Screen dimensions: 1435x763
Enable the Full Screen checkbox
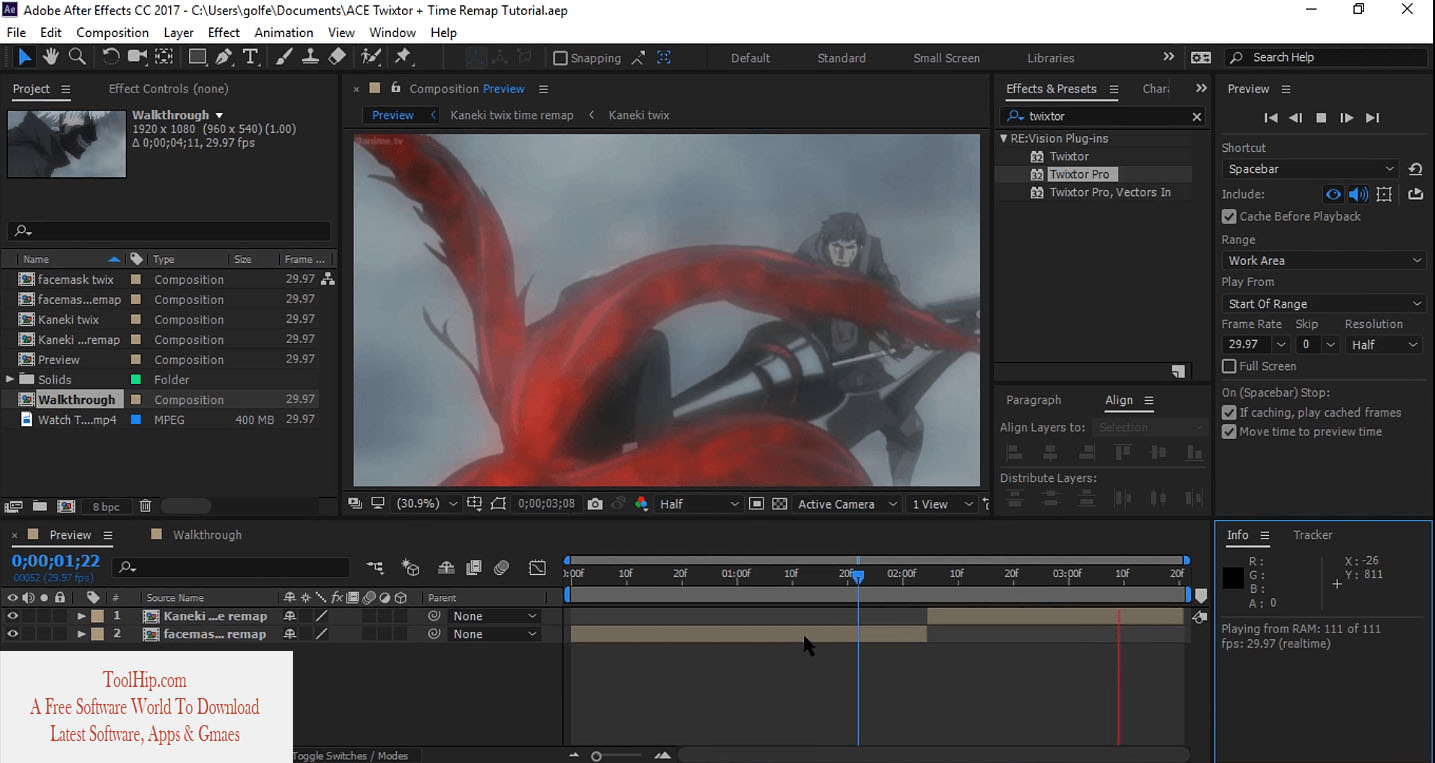point(1229,366)
